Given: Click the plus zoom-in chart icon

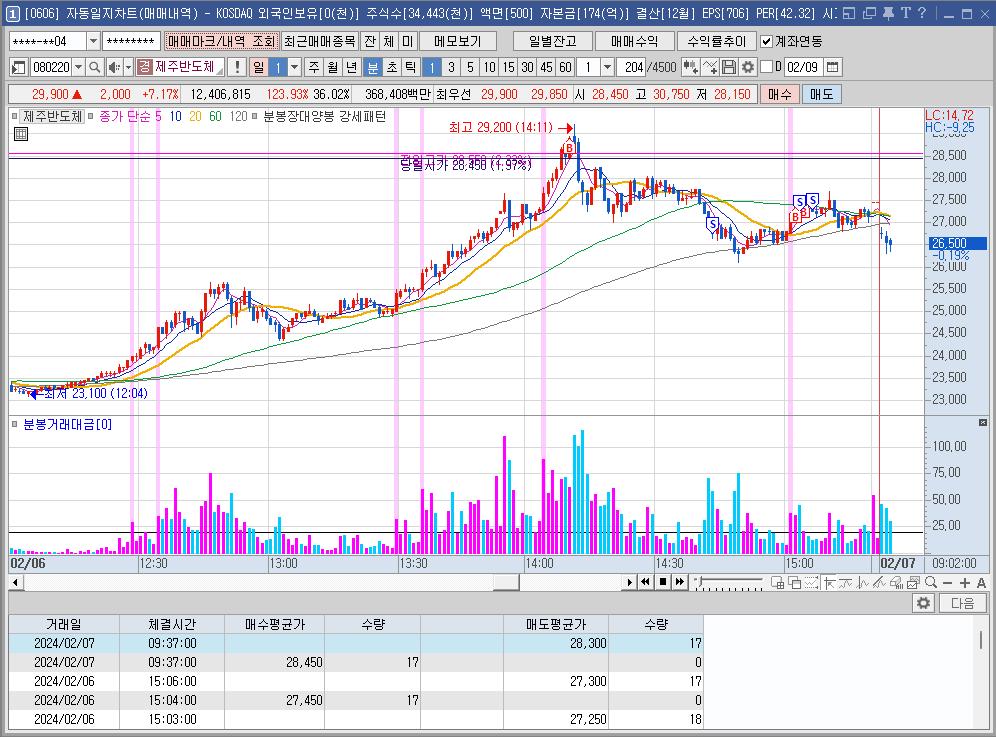Looking at the screenshot, I should click(x=965, y=583).
